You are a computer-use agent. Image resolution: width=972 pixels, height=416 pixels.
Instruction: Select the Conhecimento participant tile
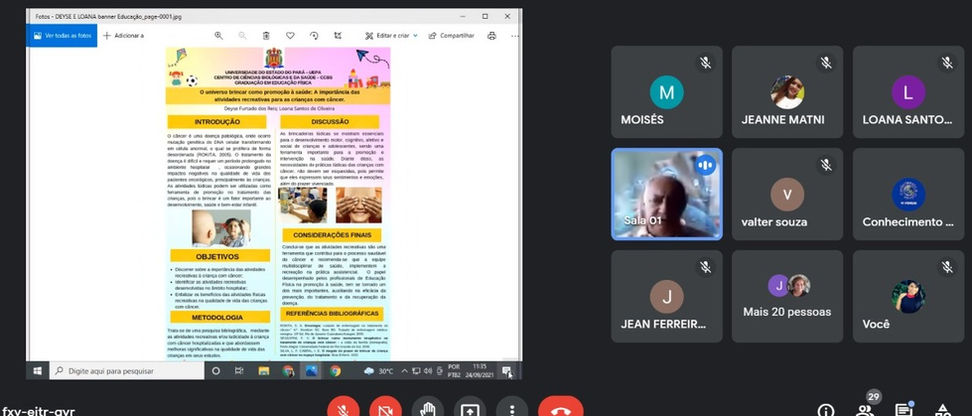click(908, 194)
